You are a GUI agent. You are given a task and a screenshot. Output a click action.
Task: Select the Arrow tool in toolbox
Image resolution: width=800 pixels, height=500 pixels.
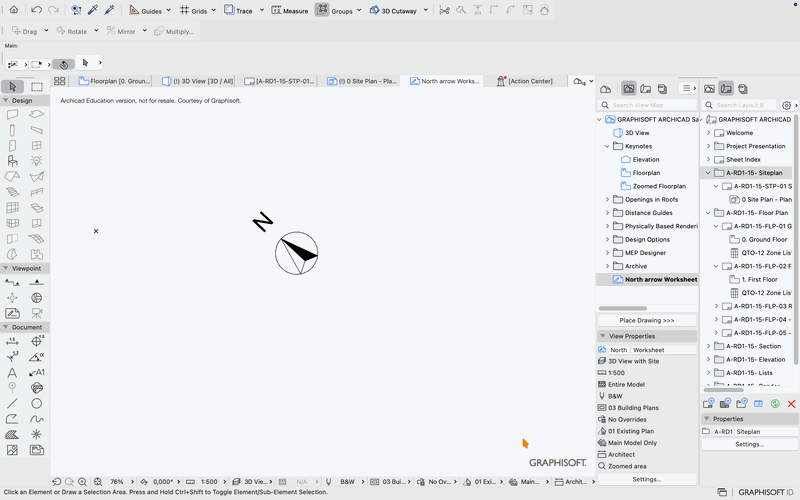pyautogui.click(x=13, y=86)
